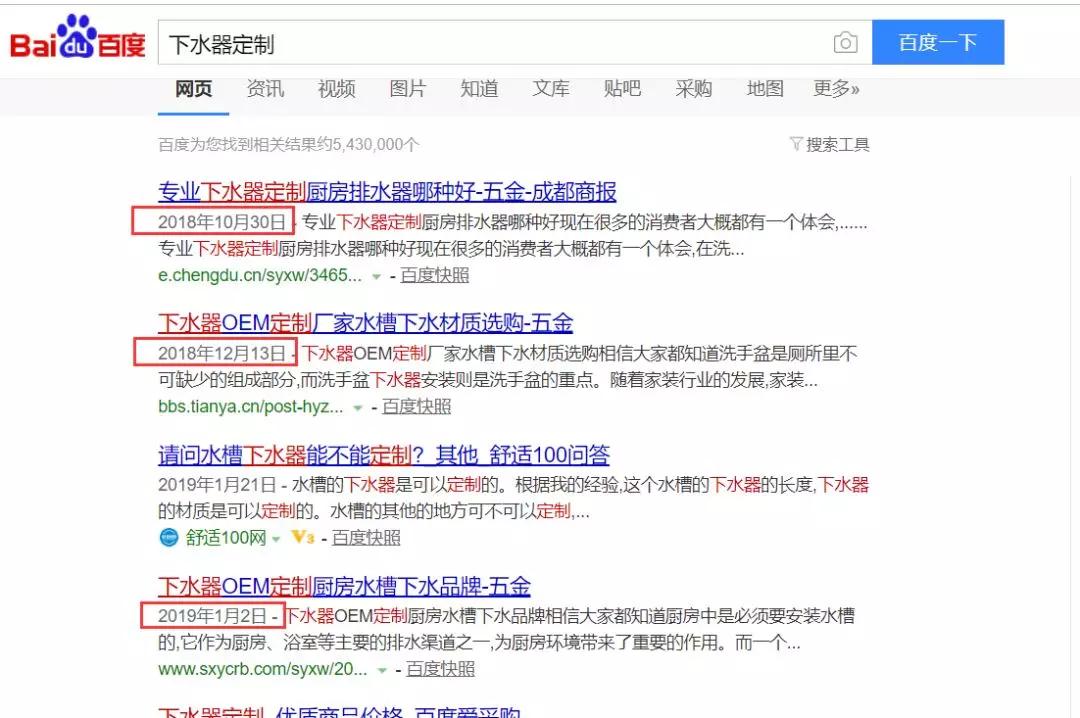The height and width of the screenshot is (718, 1080).
Task: Open 百度快照 for the www.sxycrb.com result
Action: click(x=441, y=669)
